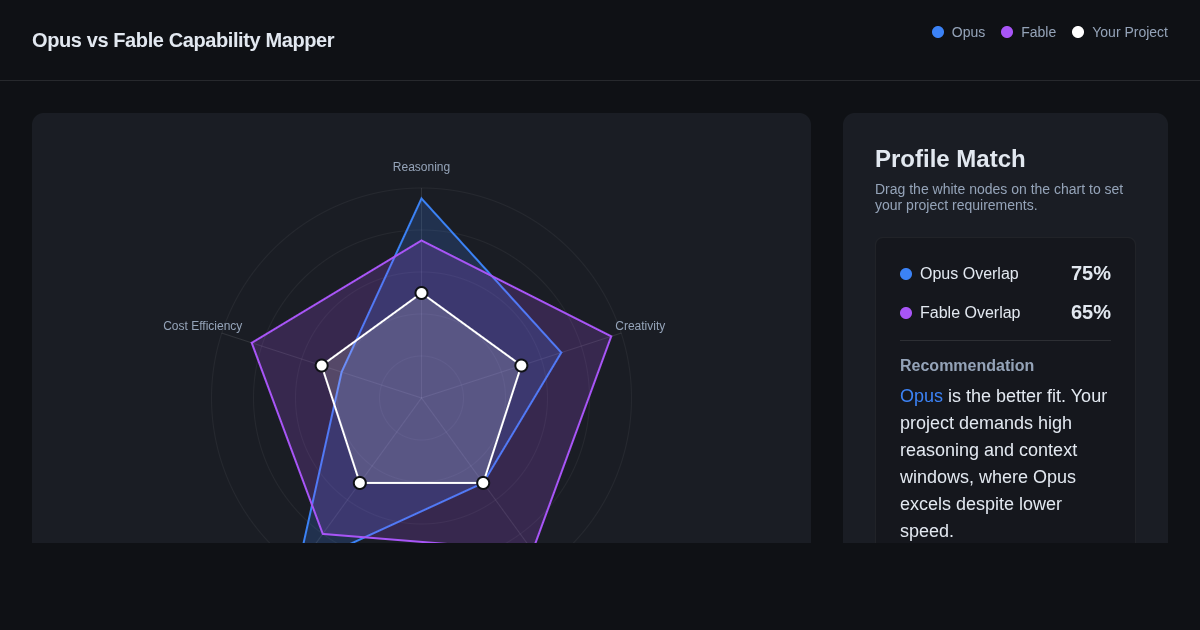This screenshot has height=630, width=1200.
Task: Click the Opus text in header legend
Action: point(968,32)
